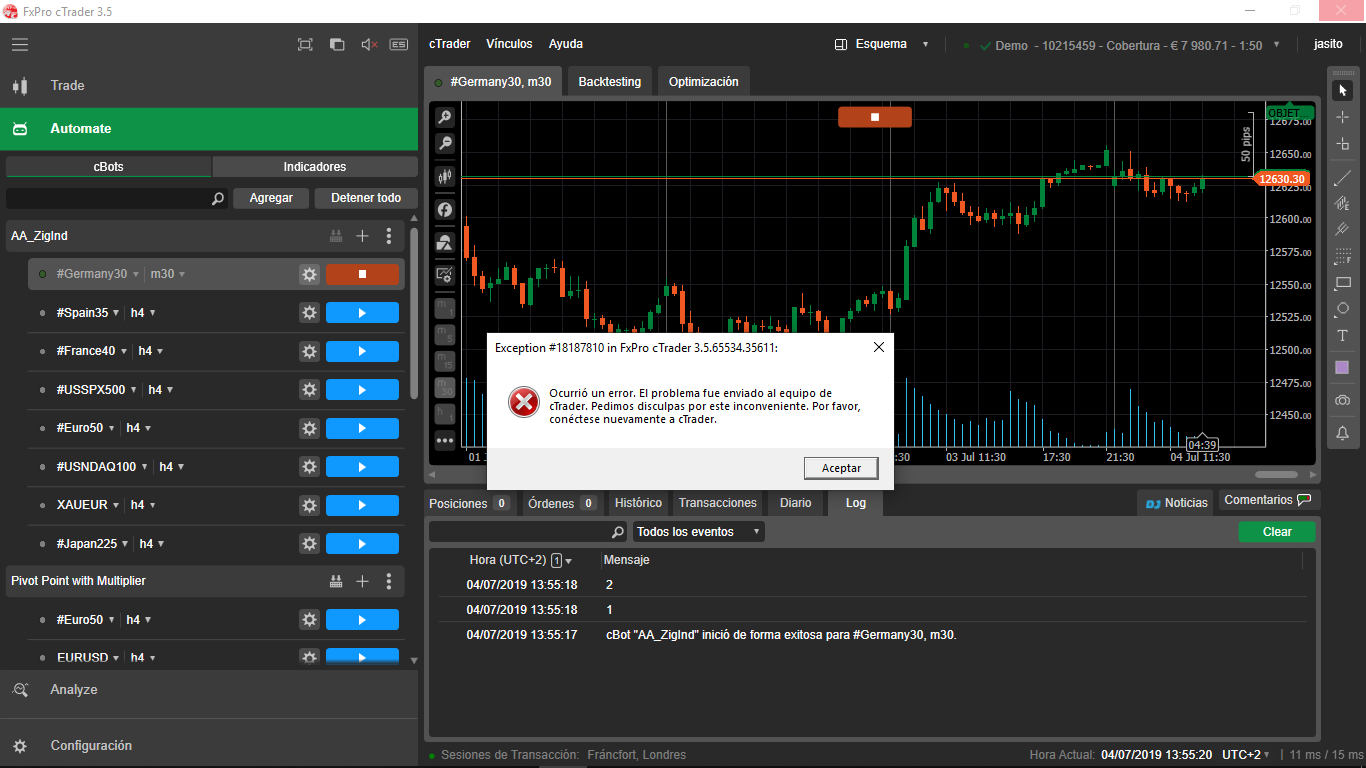Select the Fibonacci retracement tool
Viewport: 1366px width, 768px height.
pos(1342,256)
